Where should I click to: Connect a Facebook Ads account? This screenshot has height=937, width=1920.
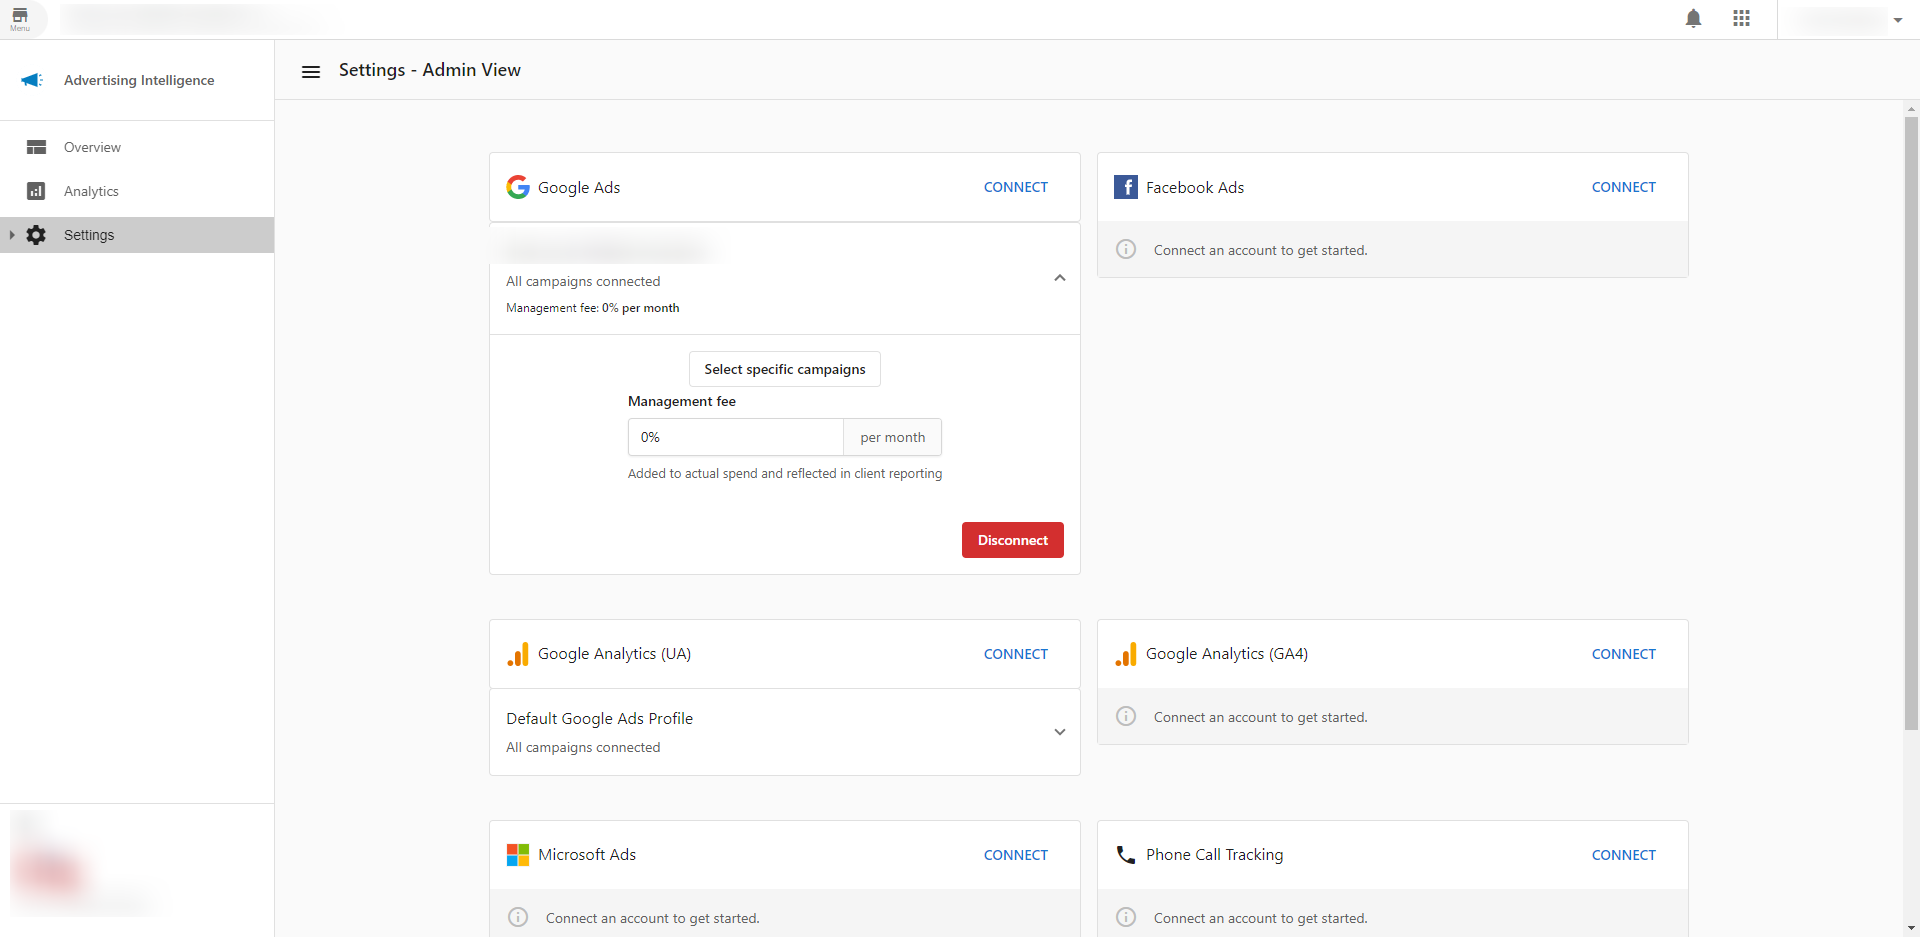coord(1623,187)
